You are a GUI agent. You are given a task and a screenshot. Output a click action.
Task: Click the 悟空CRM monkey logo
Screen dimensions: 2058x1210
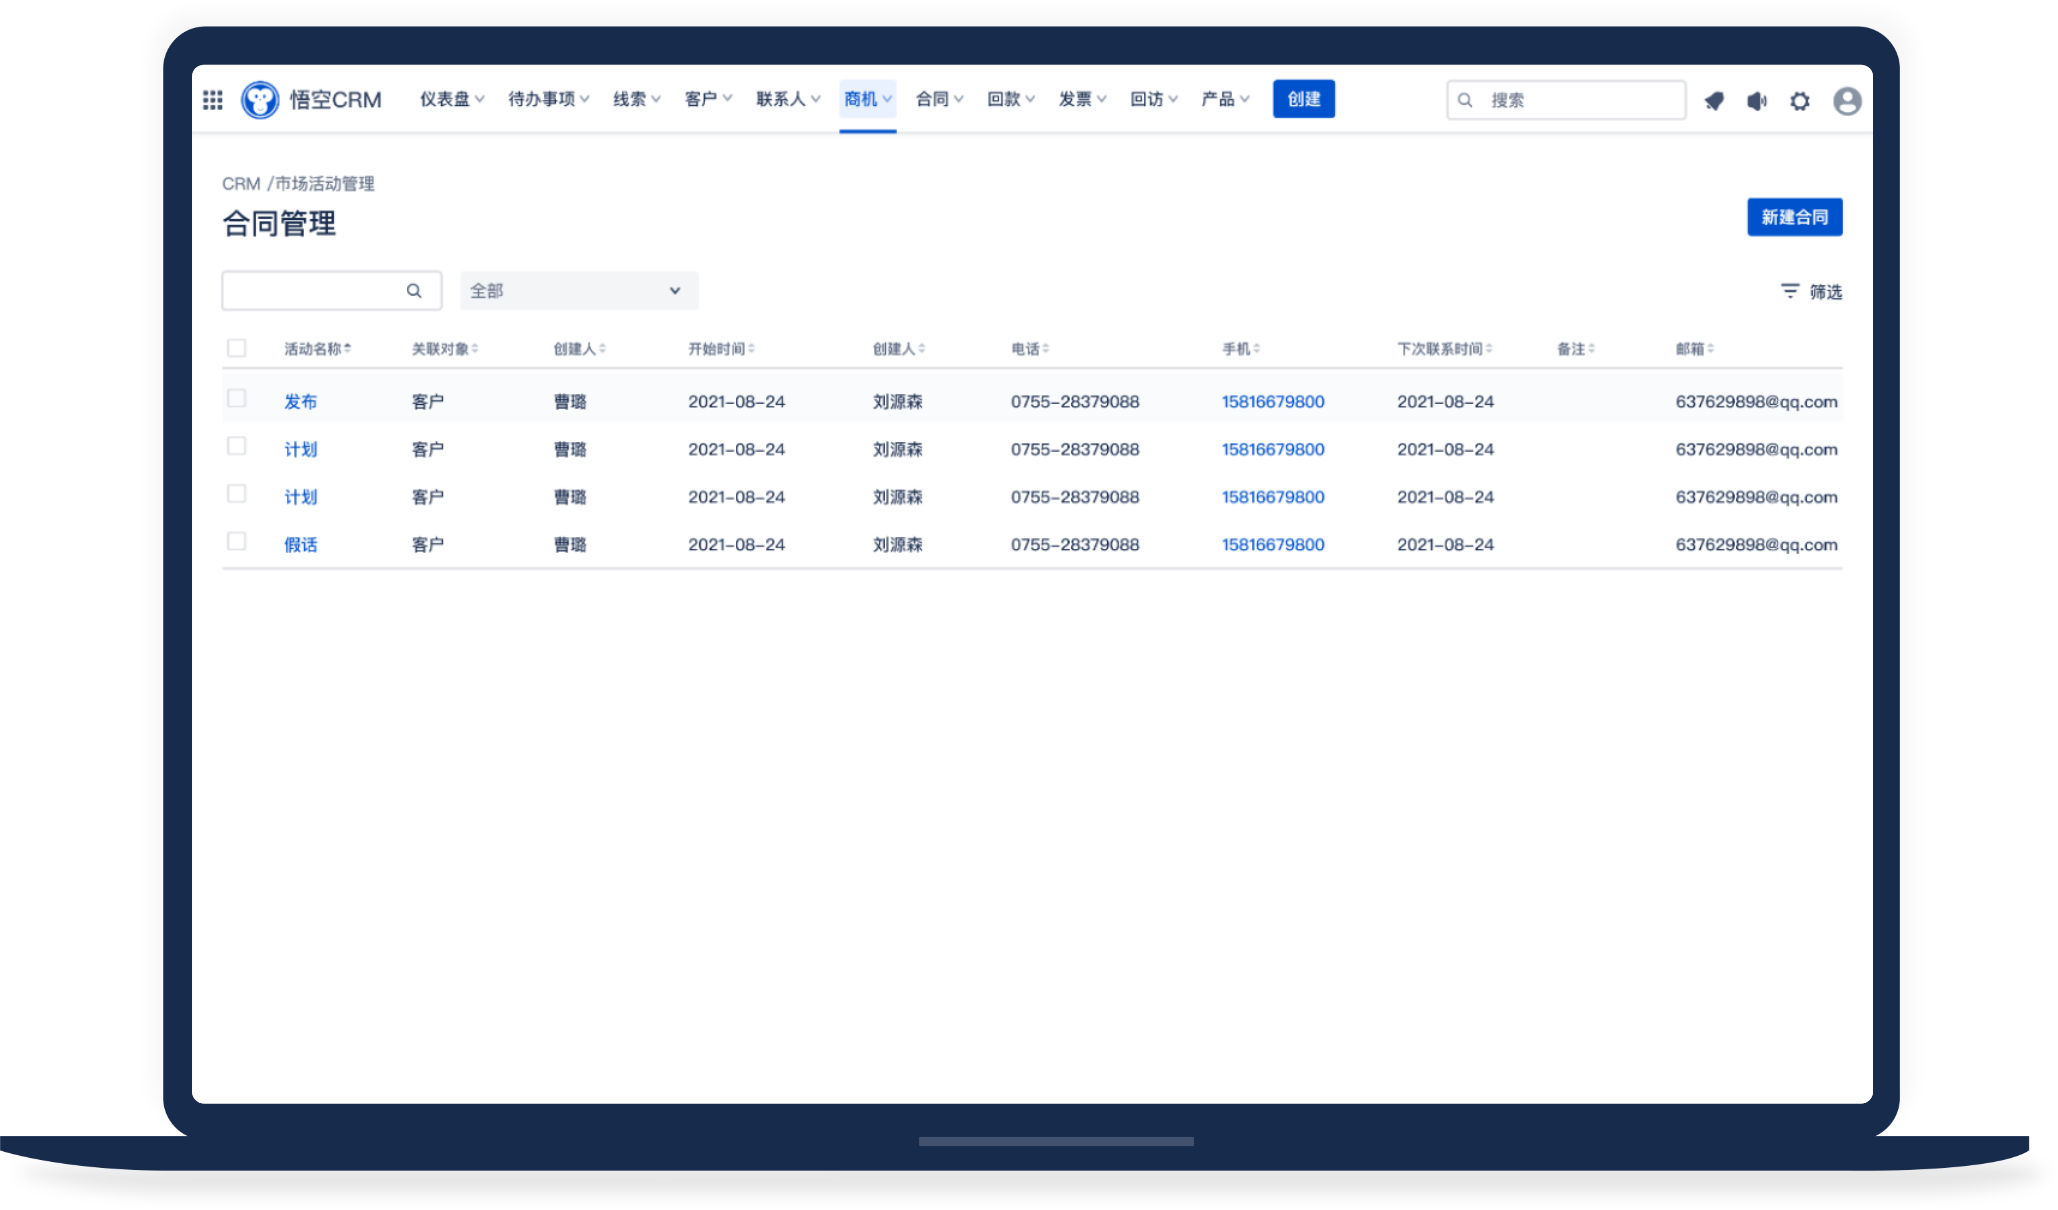[x=260, y=100]
